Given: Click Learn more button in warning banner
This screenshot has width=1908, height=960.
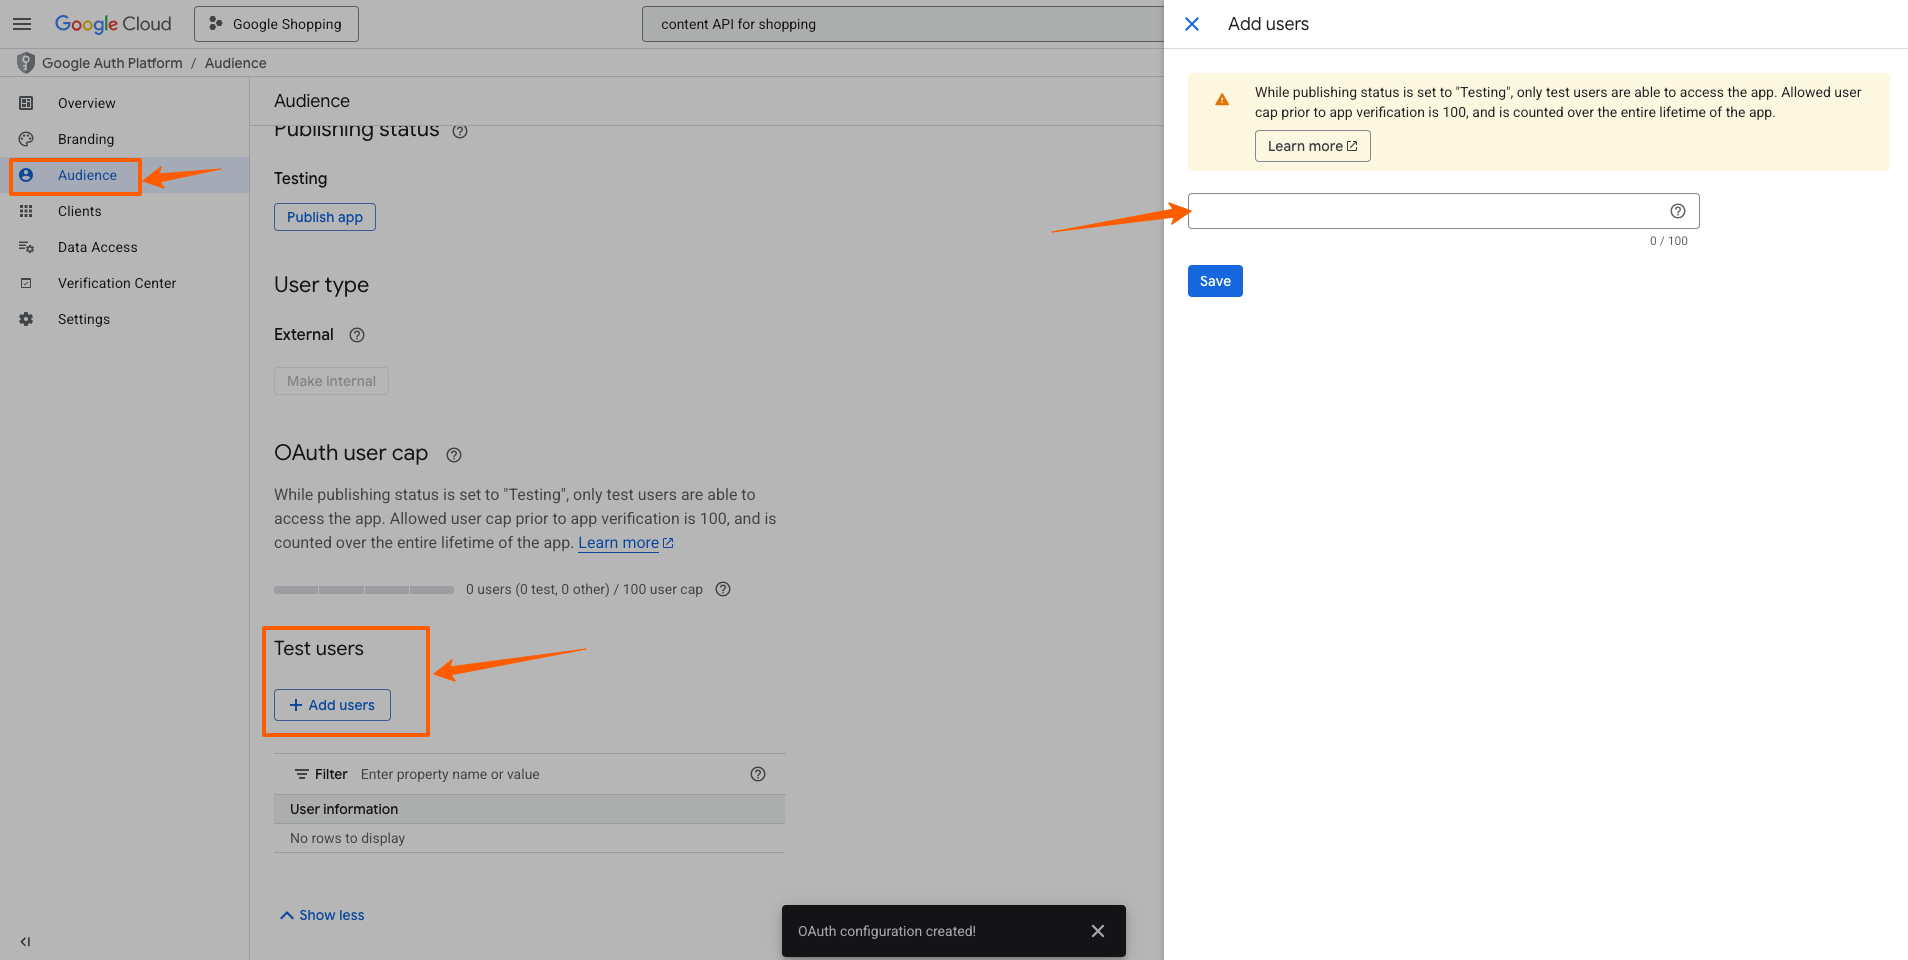Looking at the screenshot, I should [x=1312, y=146].
